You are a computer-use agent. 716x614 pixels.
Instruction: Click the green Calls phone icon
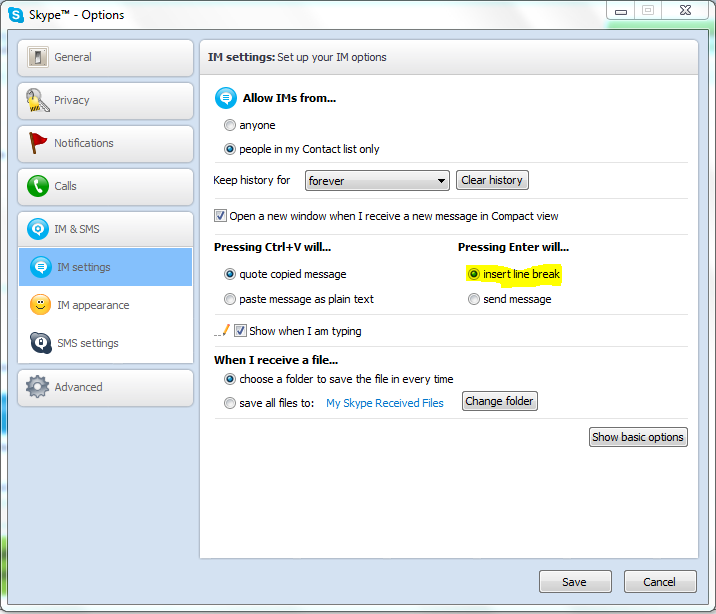pos(37,186)
